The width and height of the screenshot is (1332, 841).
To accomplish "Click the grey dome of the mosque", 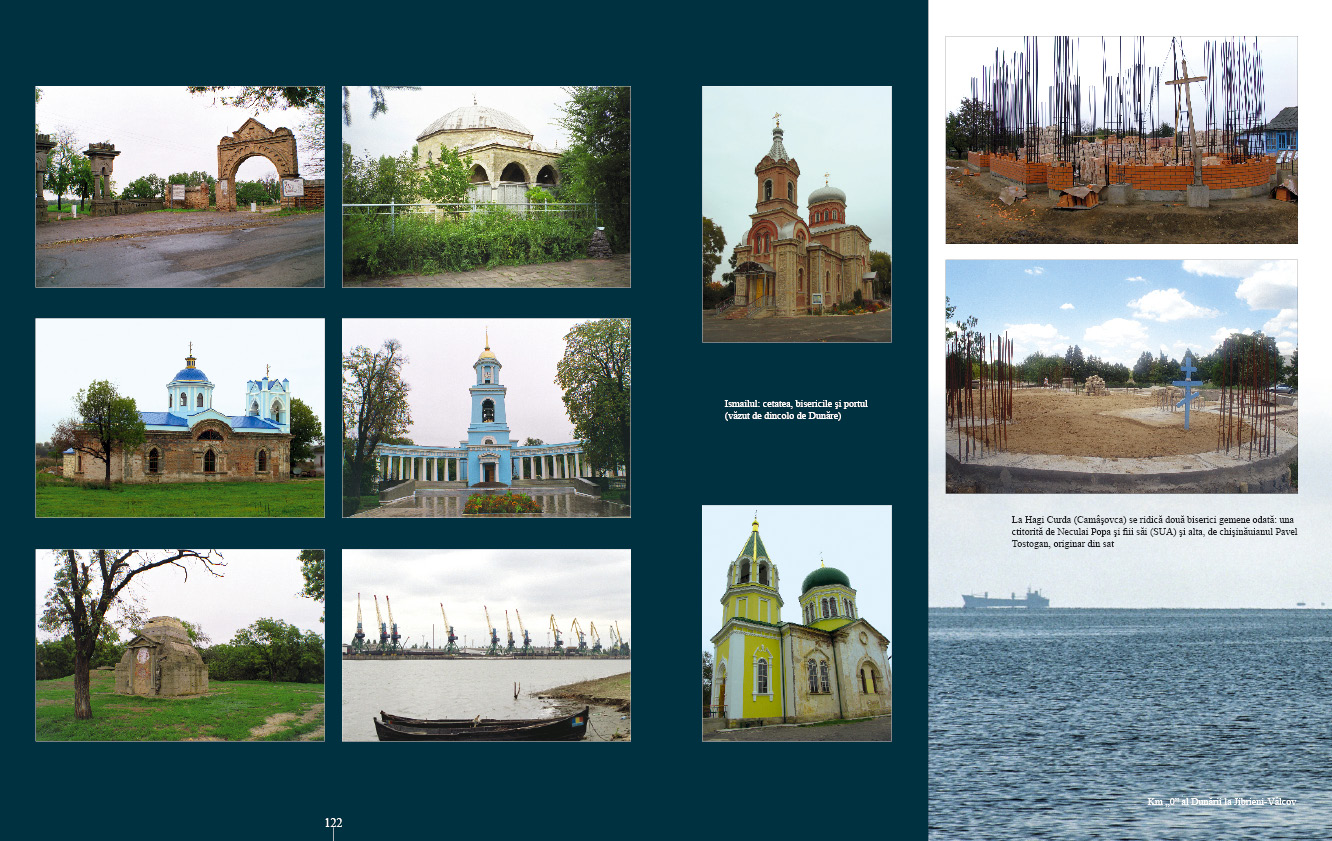I will pos(474,122).
